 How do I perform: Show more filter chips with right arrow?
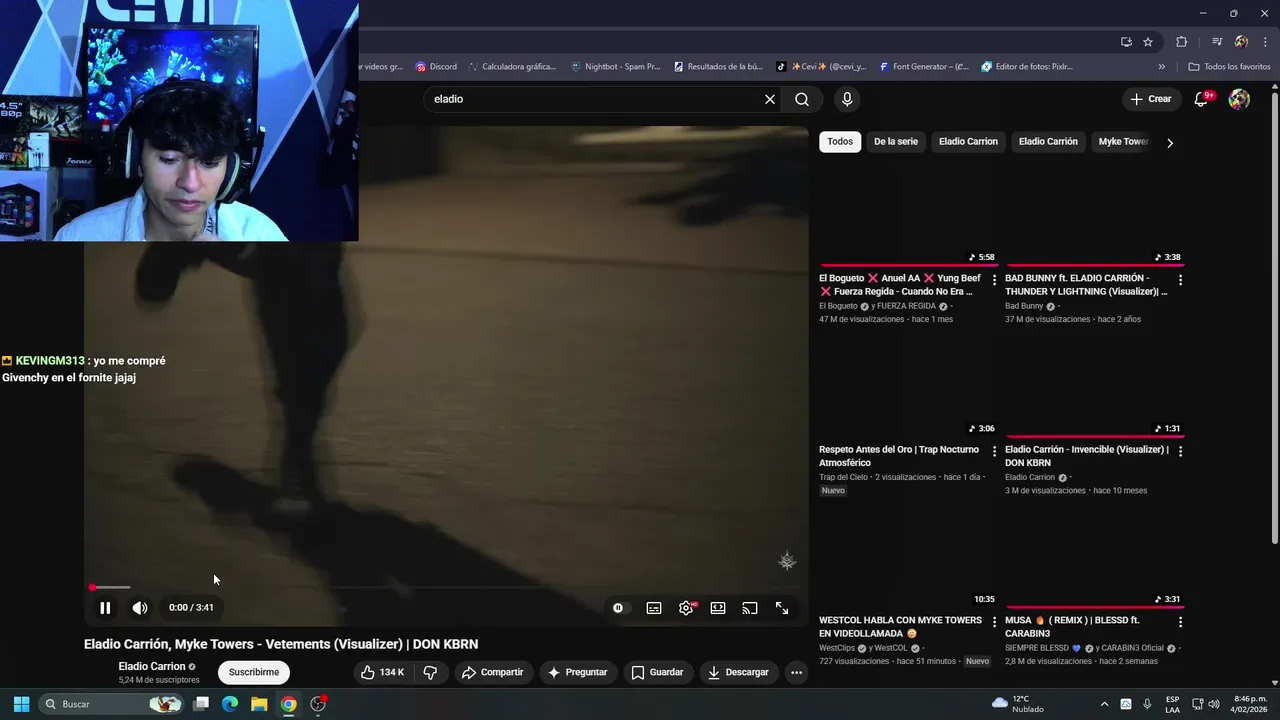[x=1170, y=142]
